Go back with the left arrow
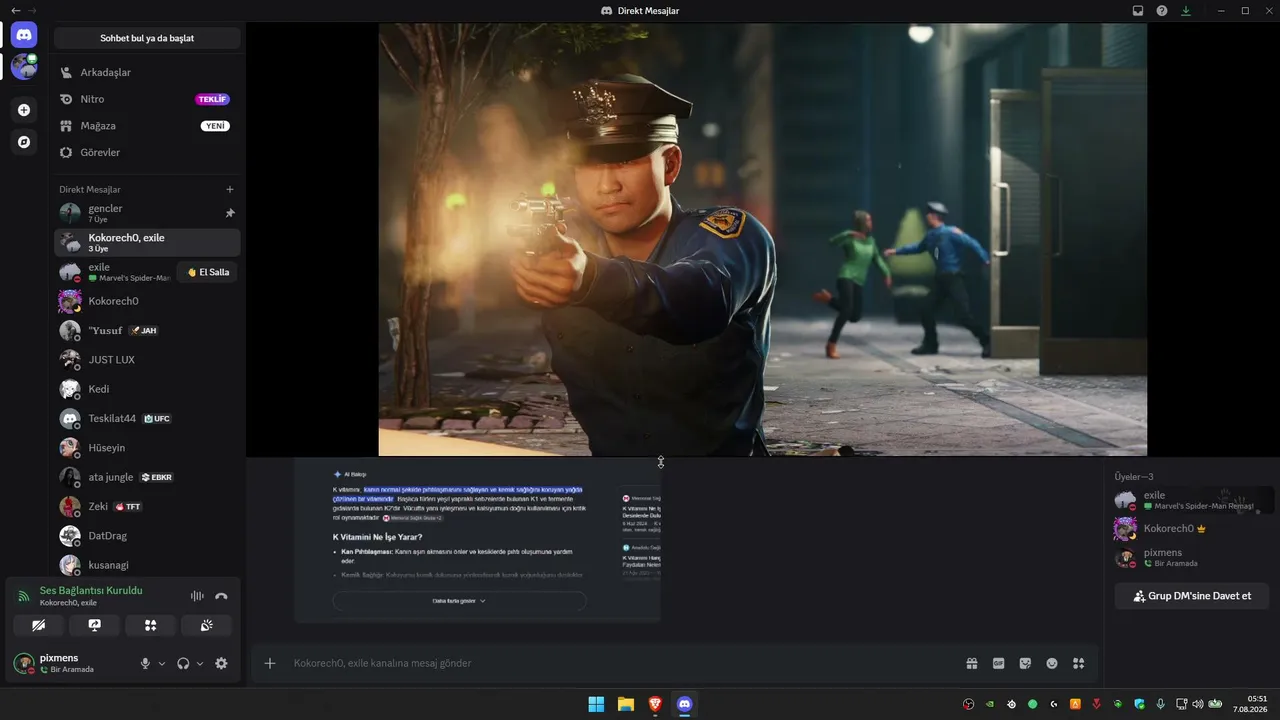This screenshot has width=1280, height=720. pos(15,11)
